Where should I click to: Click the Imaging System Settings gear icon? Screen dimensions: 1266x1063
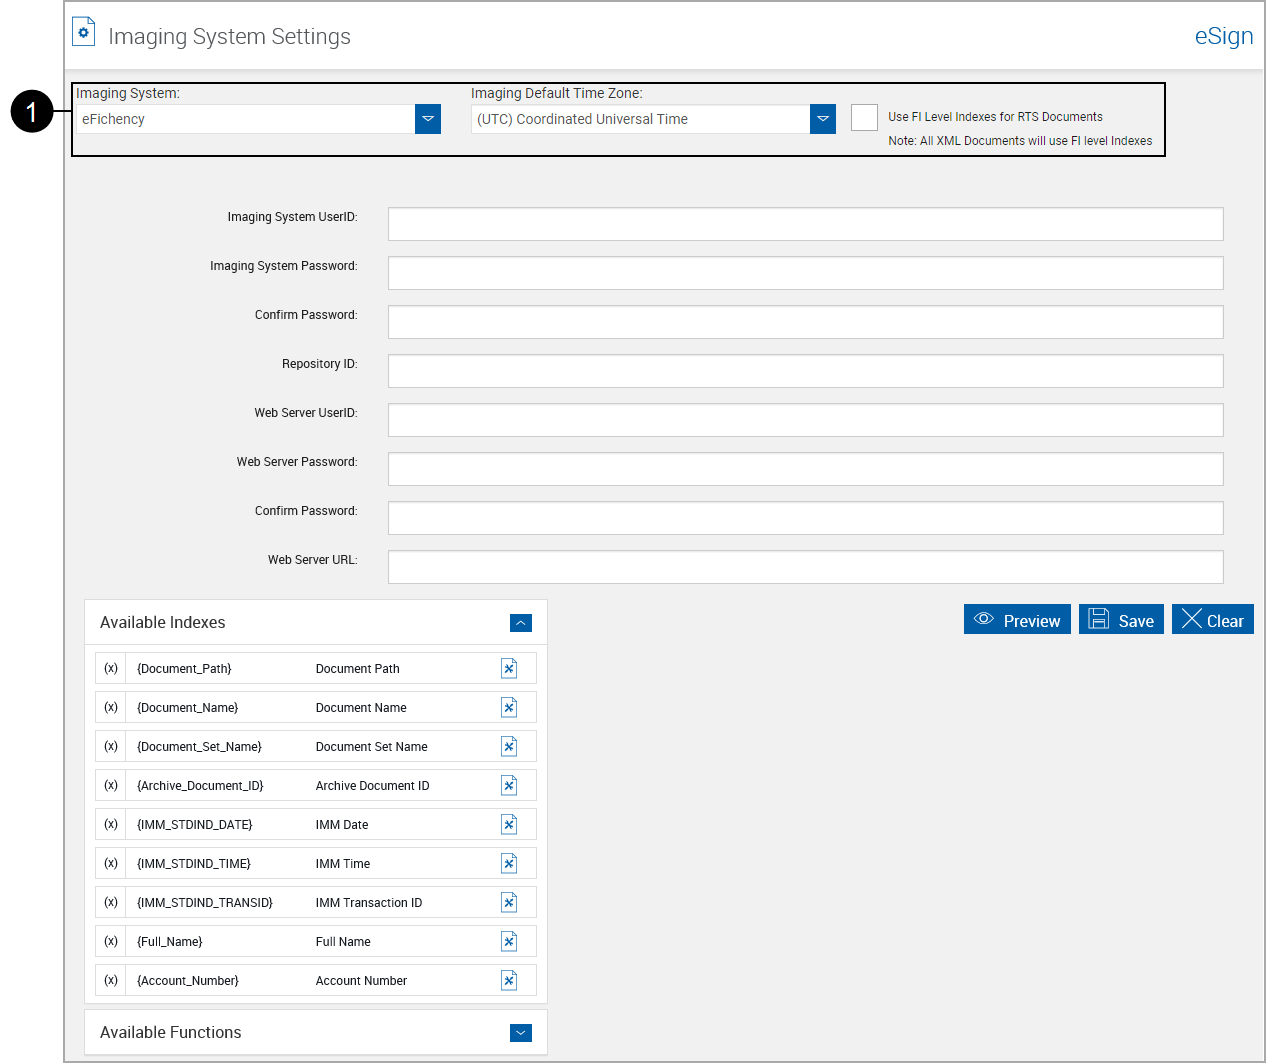click(83, 31)
